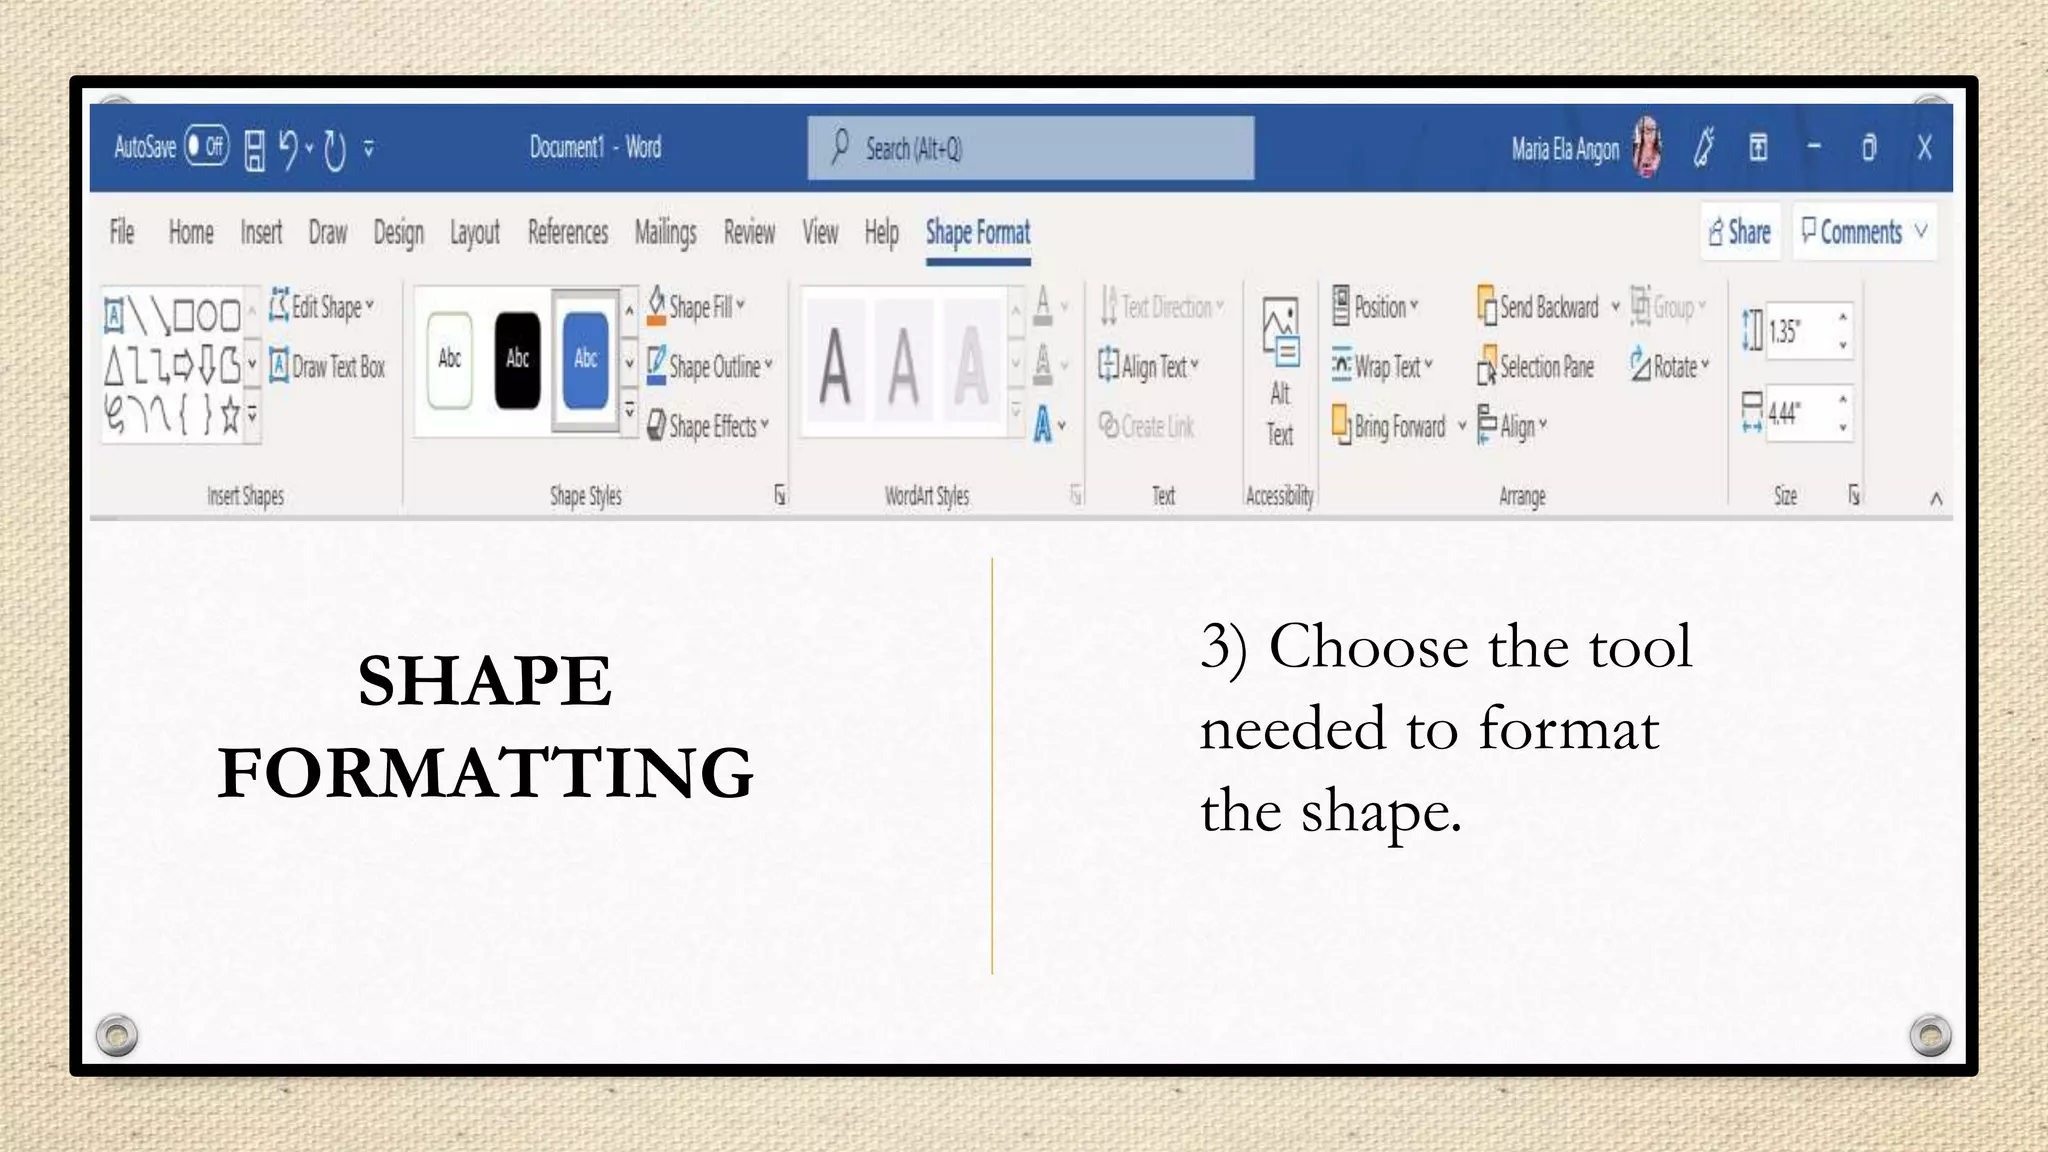This screenshot has height=1152, width=2048.
Task: Open Alt Text accessibility tool
Action: (x=1280, y=372)
